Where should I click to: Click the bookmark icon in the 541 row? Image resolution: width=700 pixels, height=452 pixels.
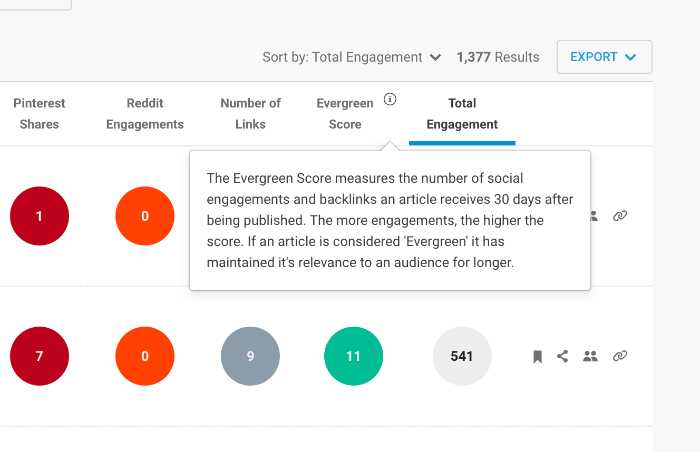tap(538, 356)
